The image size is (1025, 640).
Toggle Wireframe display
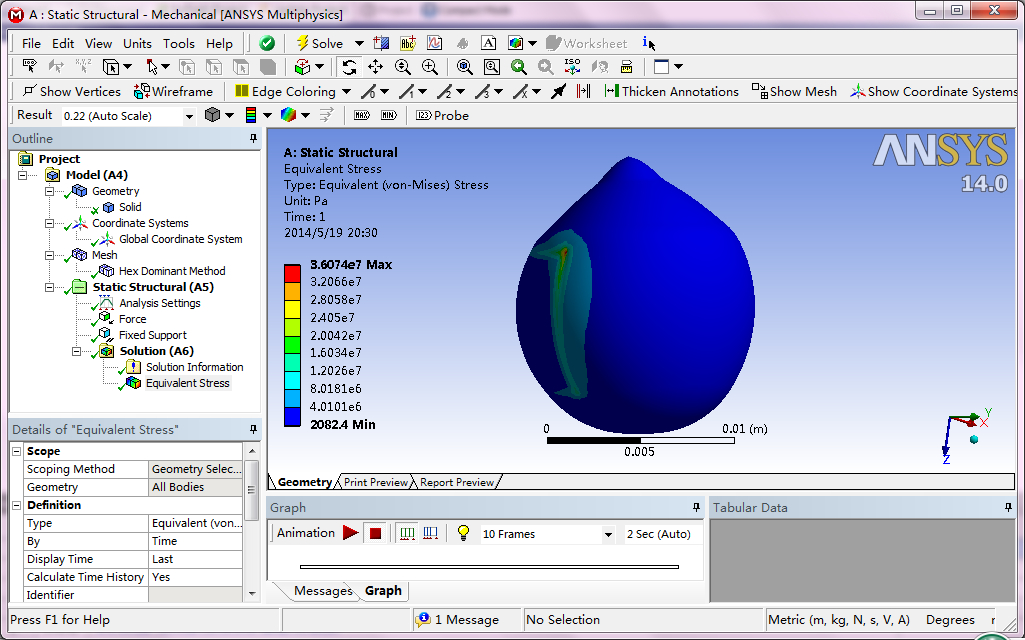click(x=173, y=92)
